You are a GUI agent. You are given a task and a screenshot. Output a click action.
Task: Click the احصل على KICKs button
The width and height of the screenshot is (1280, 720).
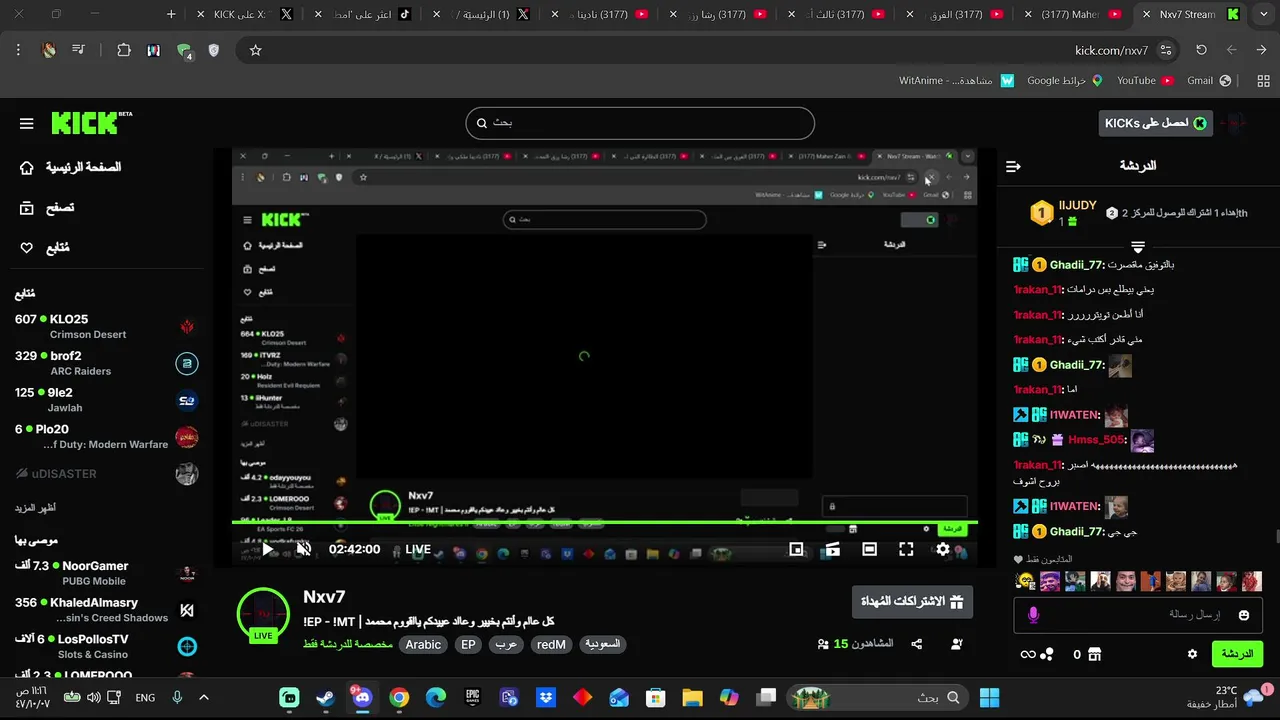pos(1155,123)
